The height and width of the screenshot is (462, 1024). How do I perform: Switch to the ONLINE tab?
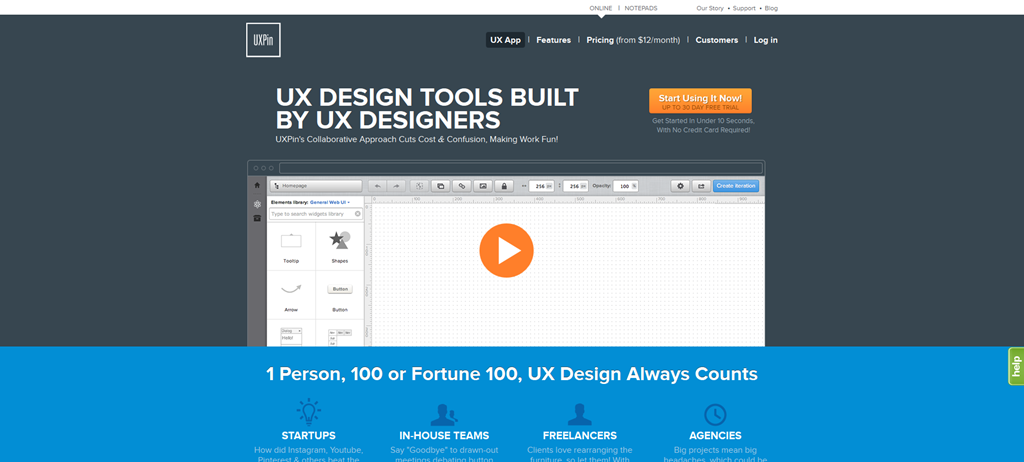(x=601, y=8)
